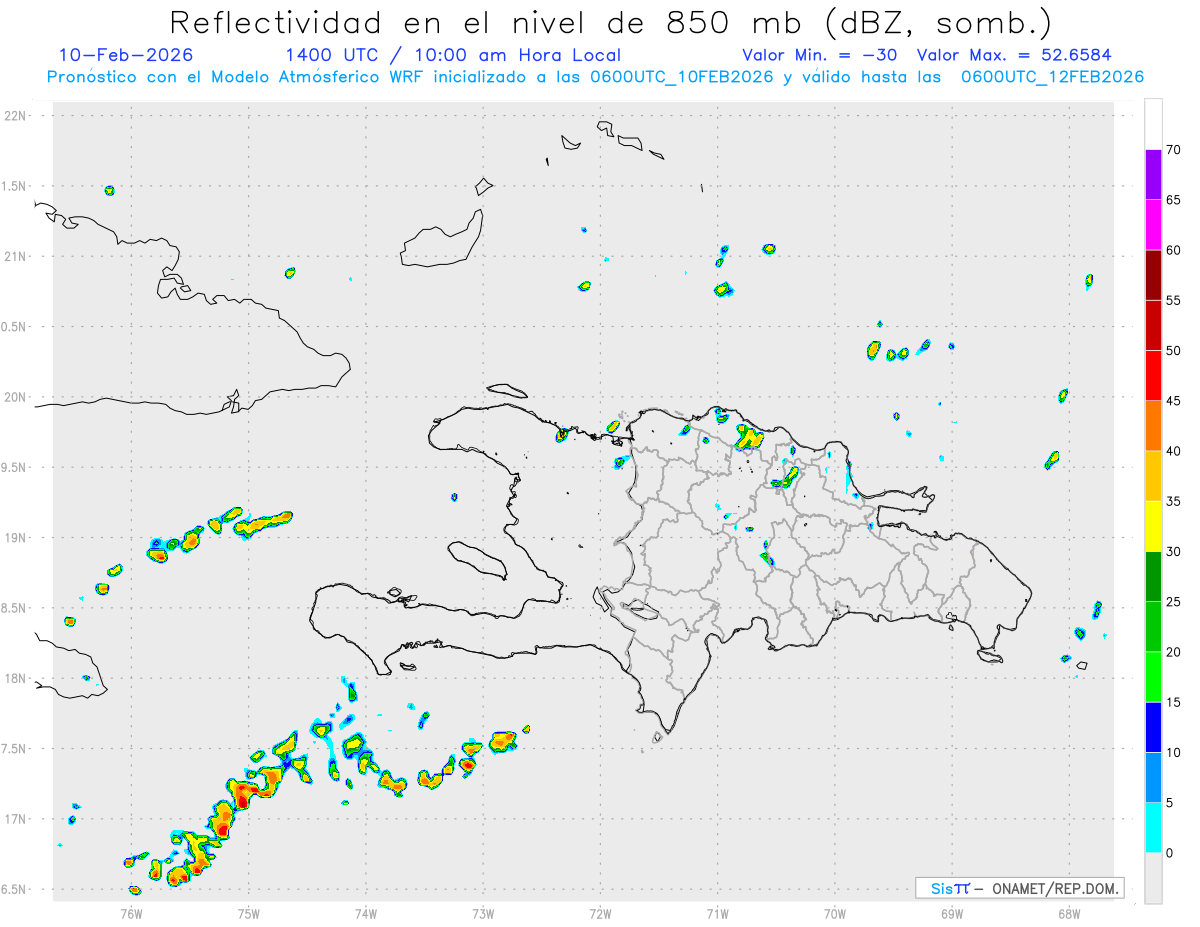Click the colorbar value '40'
The image size is (1200, 927).
[1174, 451]
